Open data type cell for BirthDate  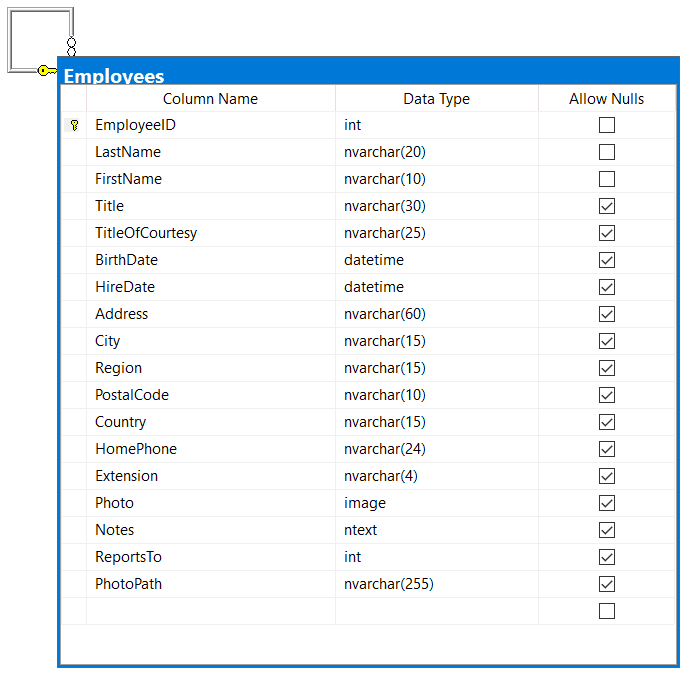click(x=436, y=260)
